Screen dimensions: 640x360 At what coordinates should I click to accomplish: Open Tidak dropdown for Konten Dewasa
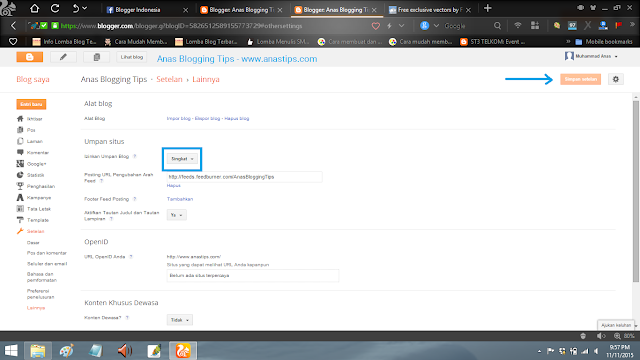(180, 320)
